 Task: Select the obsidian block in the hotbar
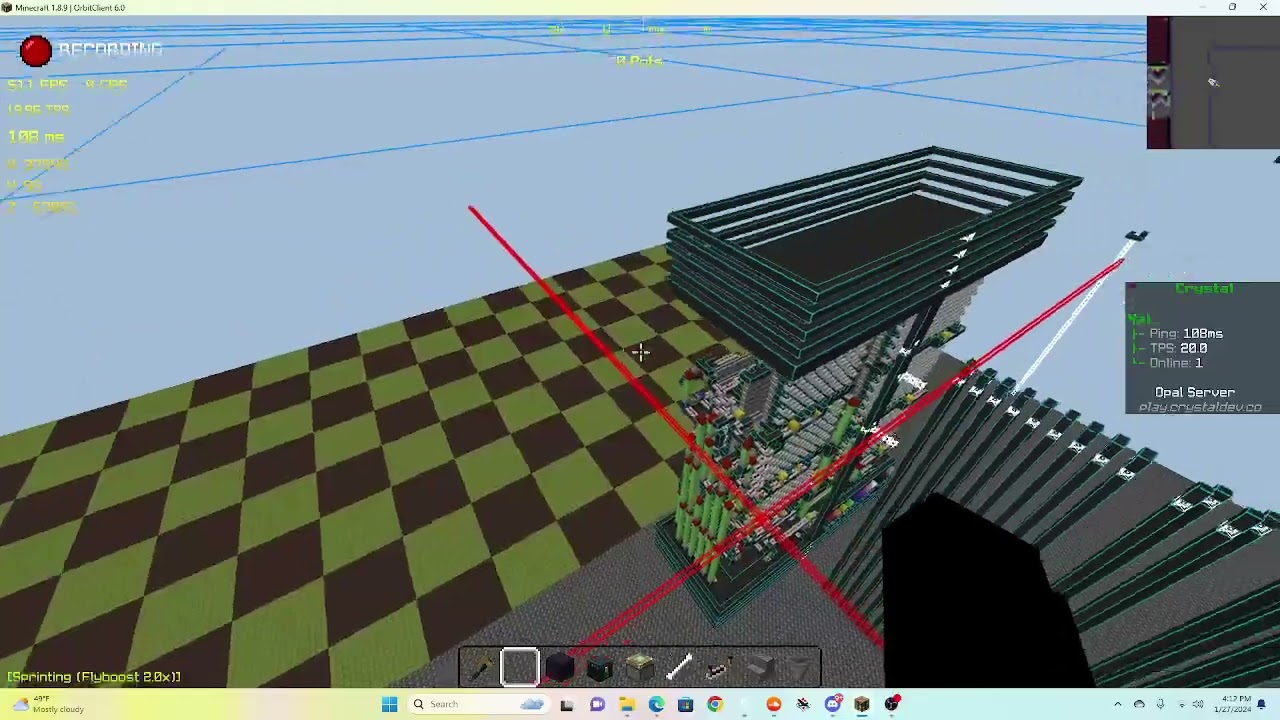(x=560, y=668)
